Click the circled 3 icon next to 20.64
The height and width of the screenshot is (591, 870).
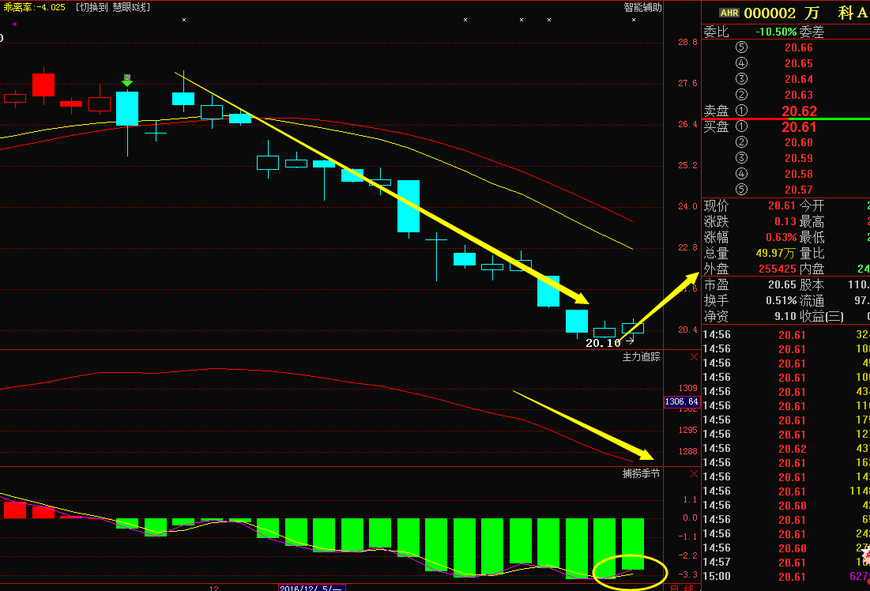point(741,79)
